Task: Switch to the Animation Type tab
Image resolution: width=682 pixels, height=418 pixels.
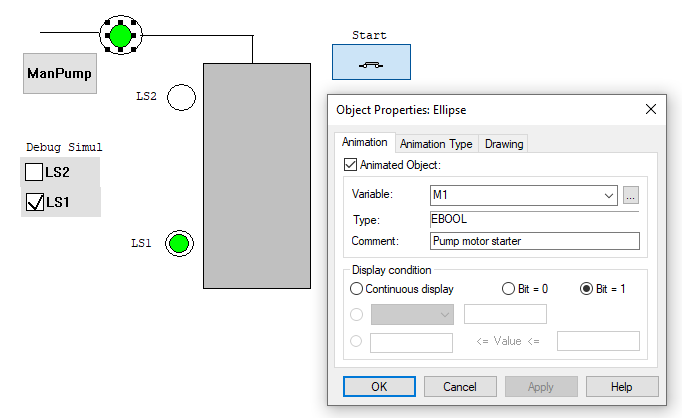Action: 436,144
